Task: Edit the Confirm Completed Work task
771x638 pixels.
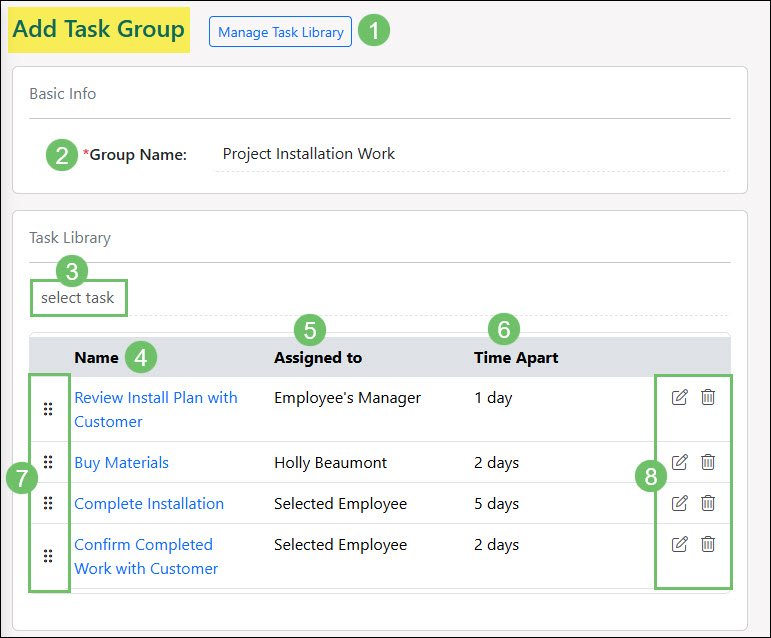Action: (680, 544)
